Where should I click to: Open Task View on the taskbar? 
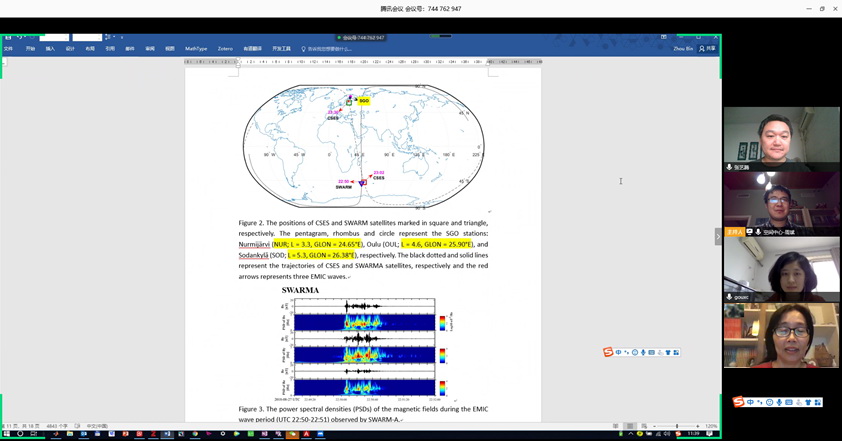[33, 433]
